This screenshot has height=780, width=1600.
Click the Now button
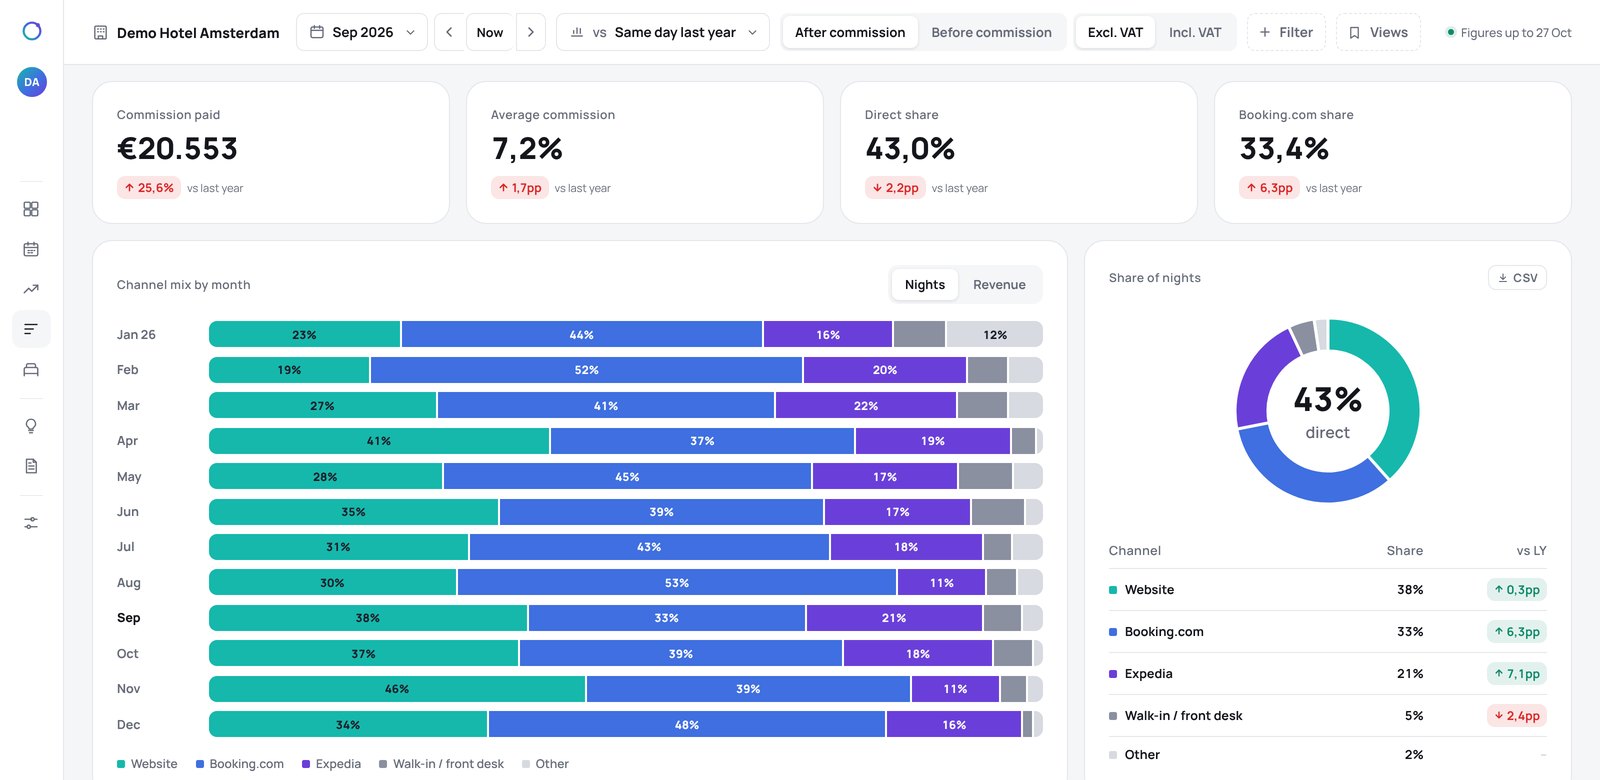pos(490,32)
